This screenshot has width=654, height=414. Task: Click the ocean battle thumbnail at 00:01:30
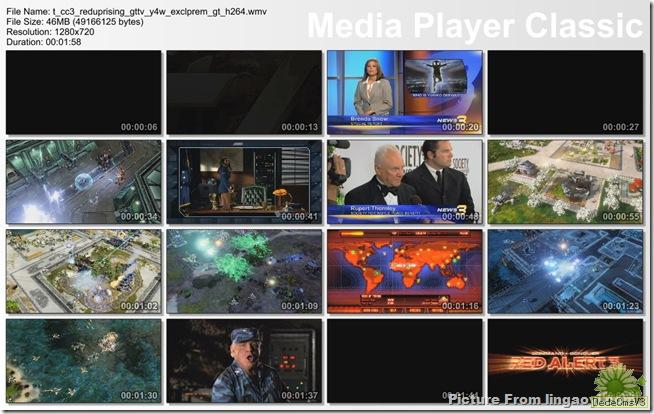click(x=83, y=361)
